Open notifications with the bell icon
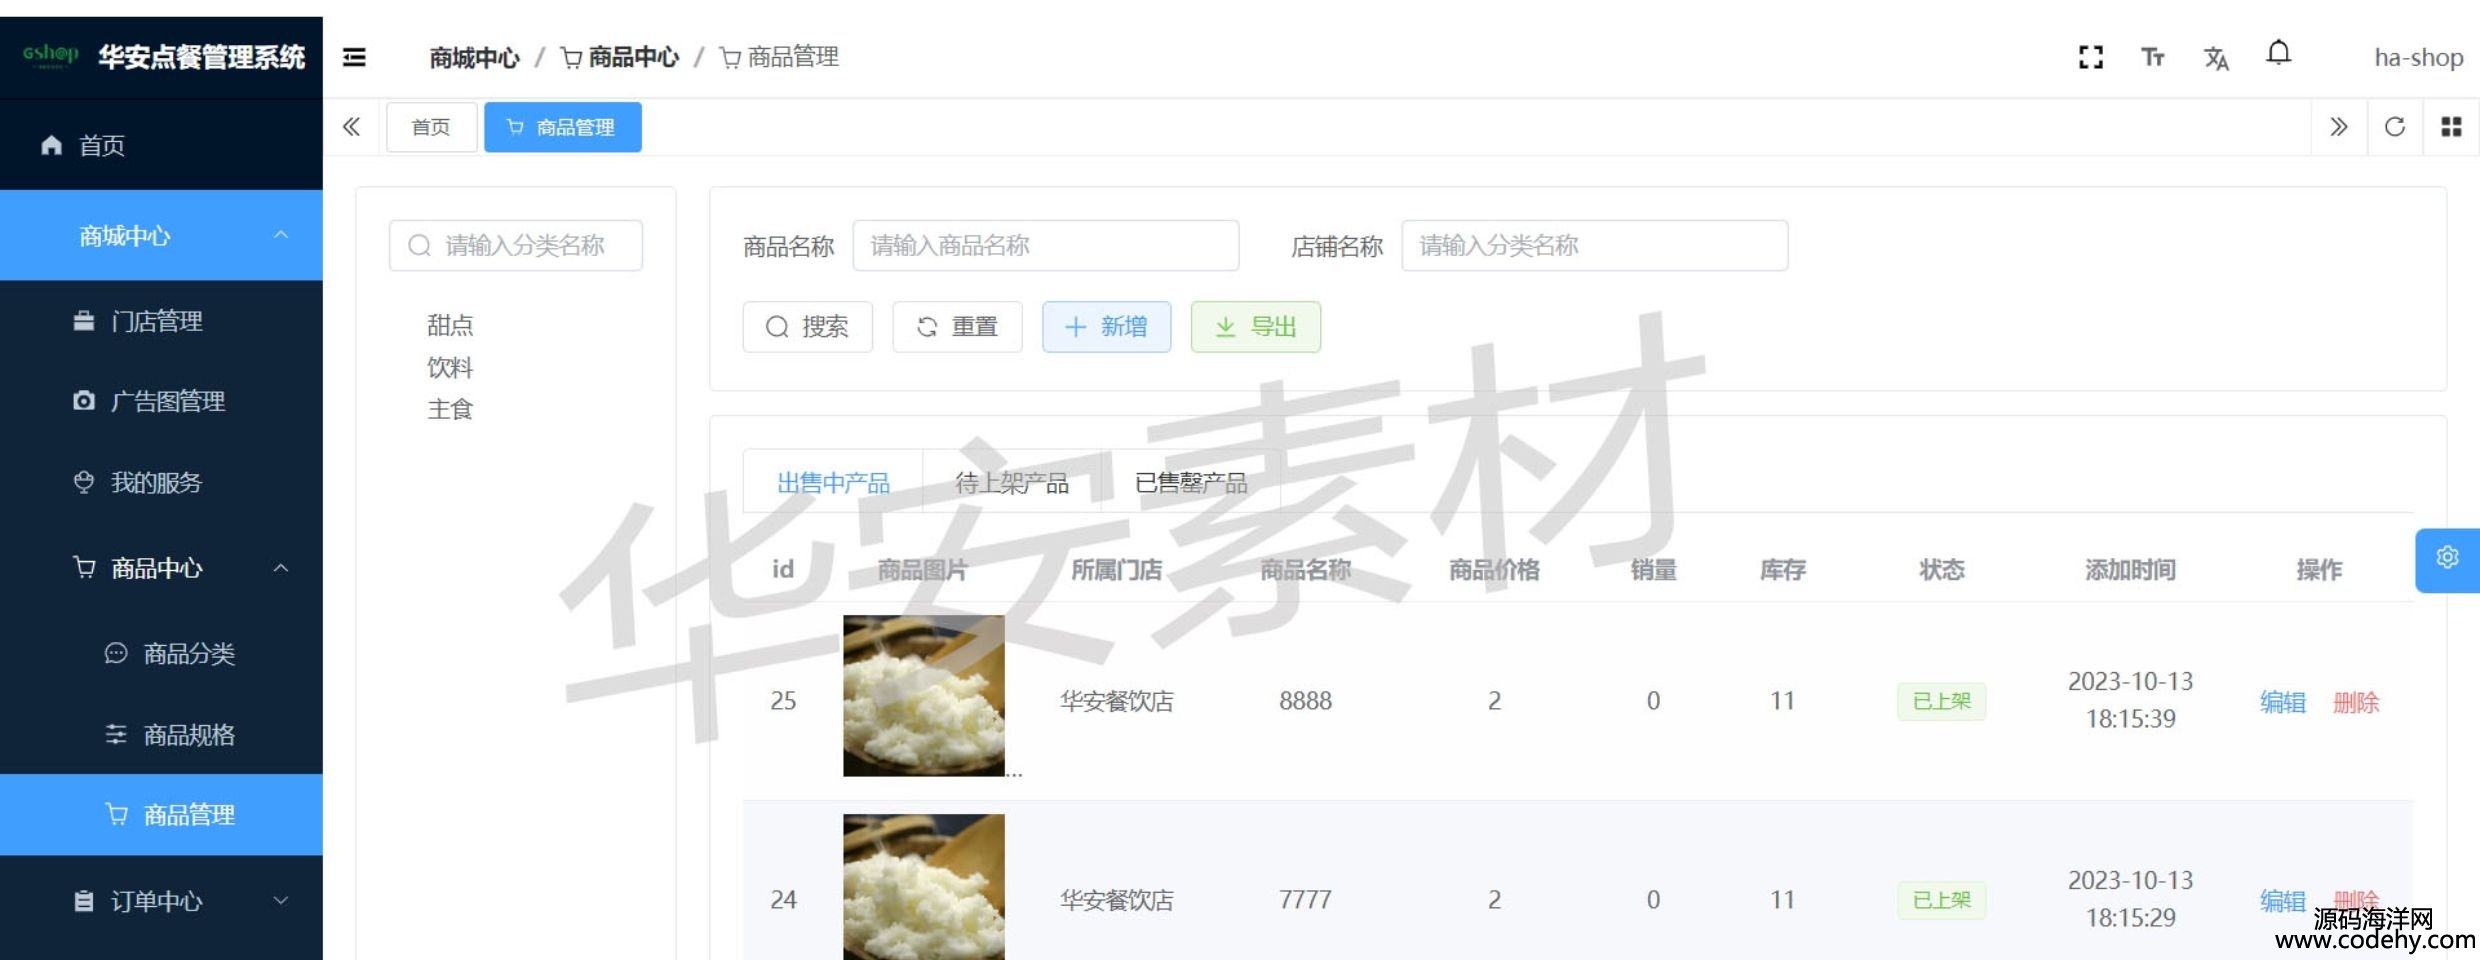Image resolution: width=2480 pixels, height=960 pixels. (x=2278, y=53)
